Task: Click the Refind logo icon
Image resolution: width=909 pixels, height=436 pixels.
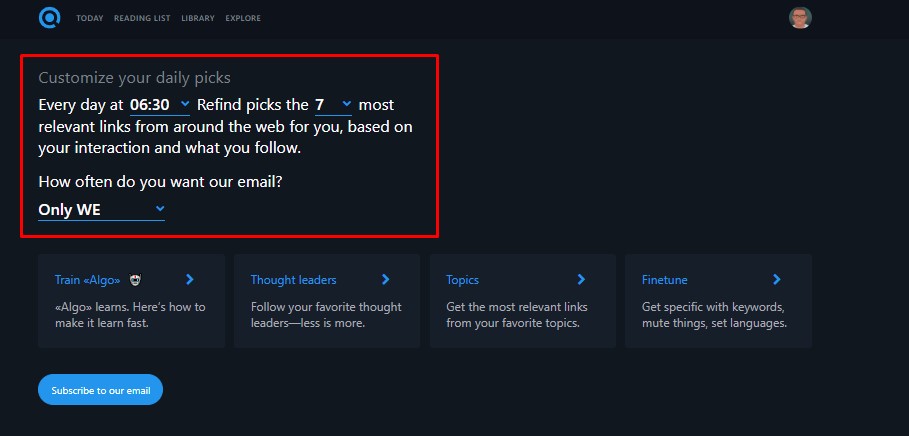Action: pyautogui.click(x=50, y=18)
